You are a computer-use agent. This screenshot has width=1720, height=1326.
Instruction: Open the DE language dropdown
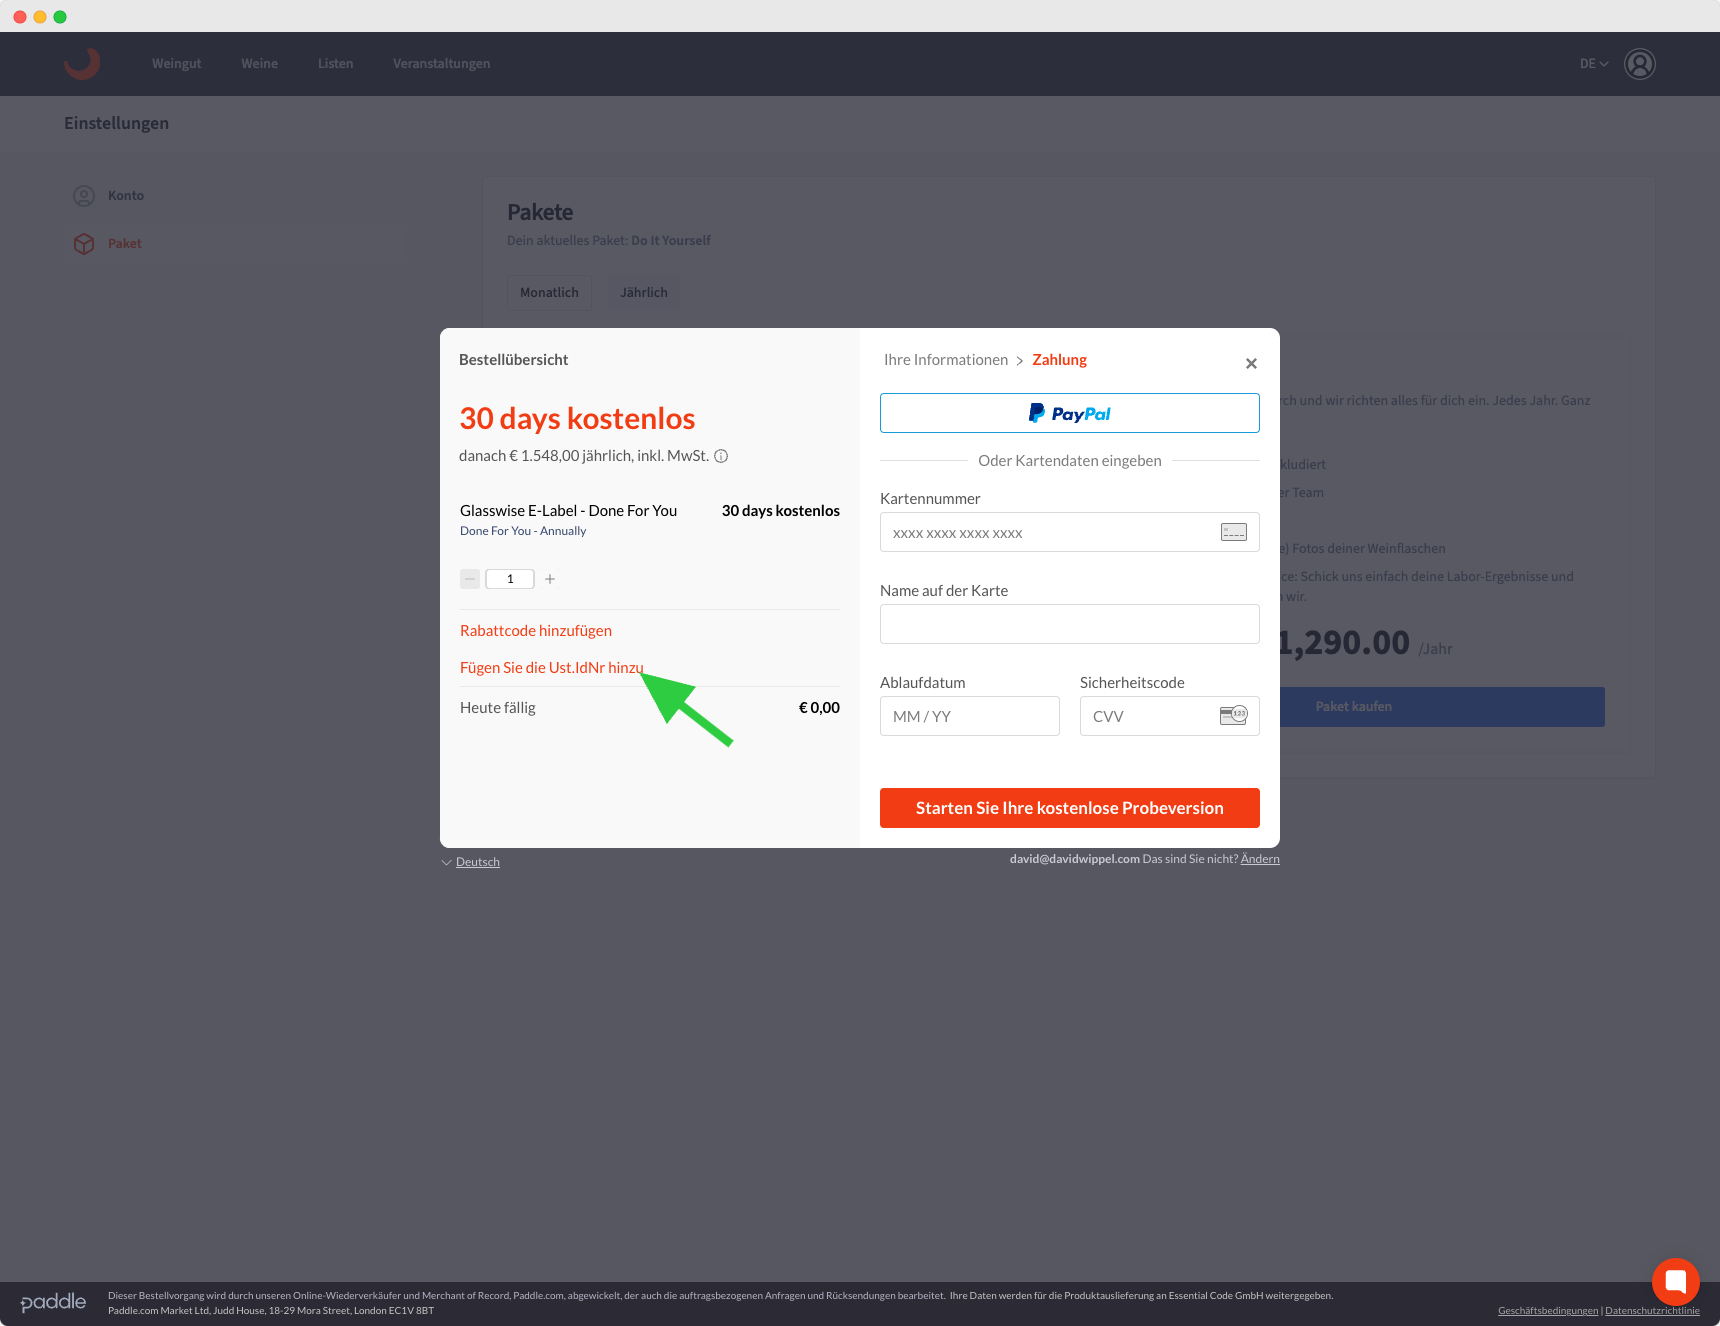pyautogui.click(x=1594, y=64)
